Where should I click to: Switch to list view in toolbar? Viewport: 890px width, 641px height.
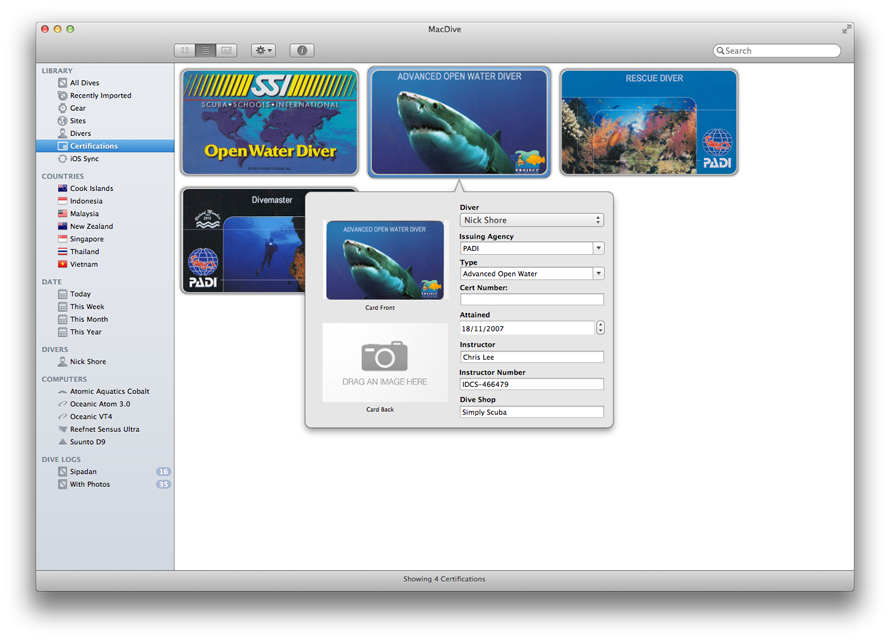tap(205, 51)
